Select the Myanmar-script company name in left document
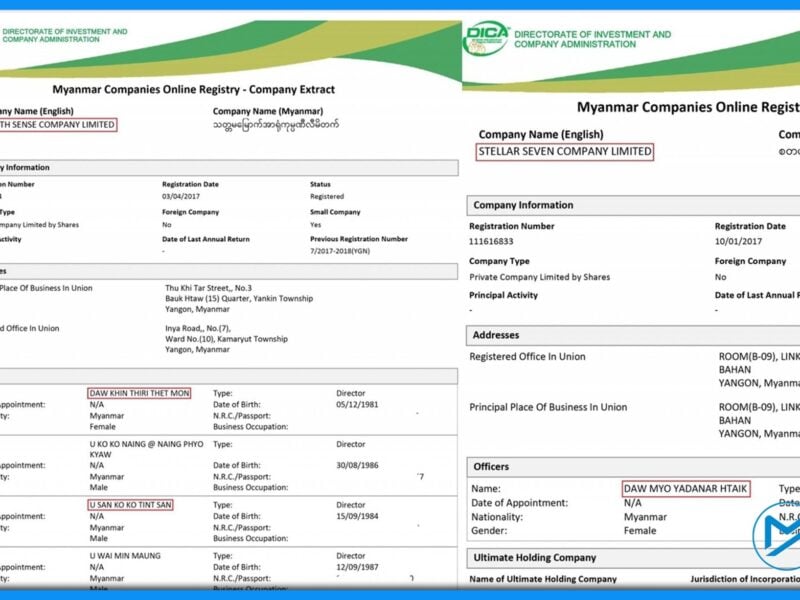 tap(276, 125)
